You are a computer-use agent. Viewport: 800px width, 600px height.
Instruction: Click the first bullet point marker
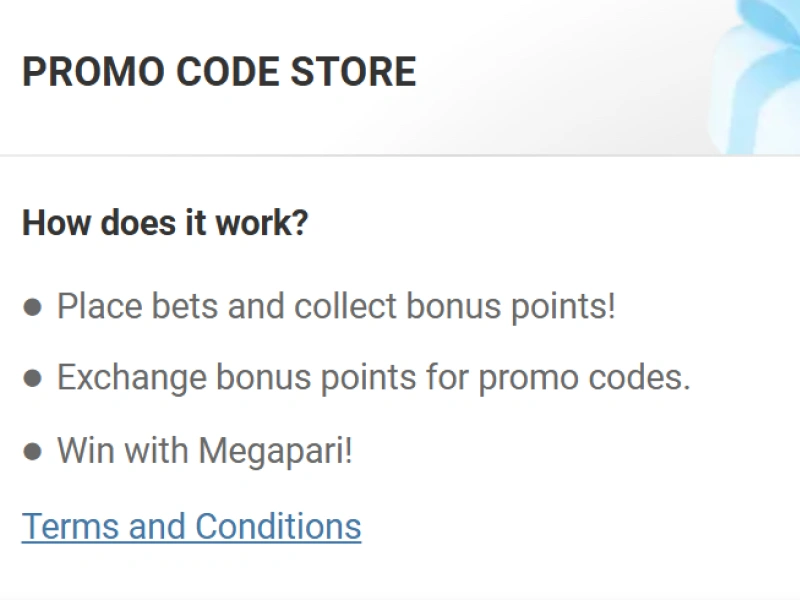click(x=31, y=306)
